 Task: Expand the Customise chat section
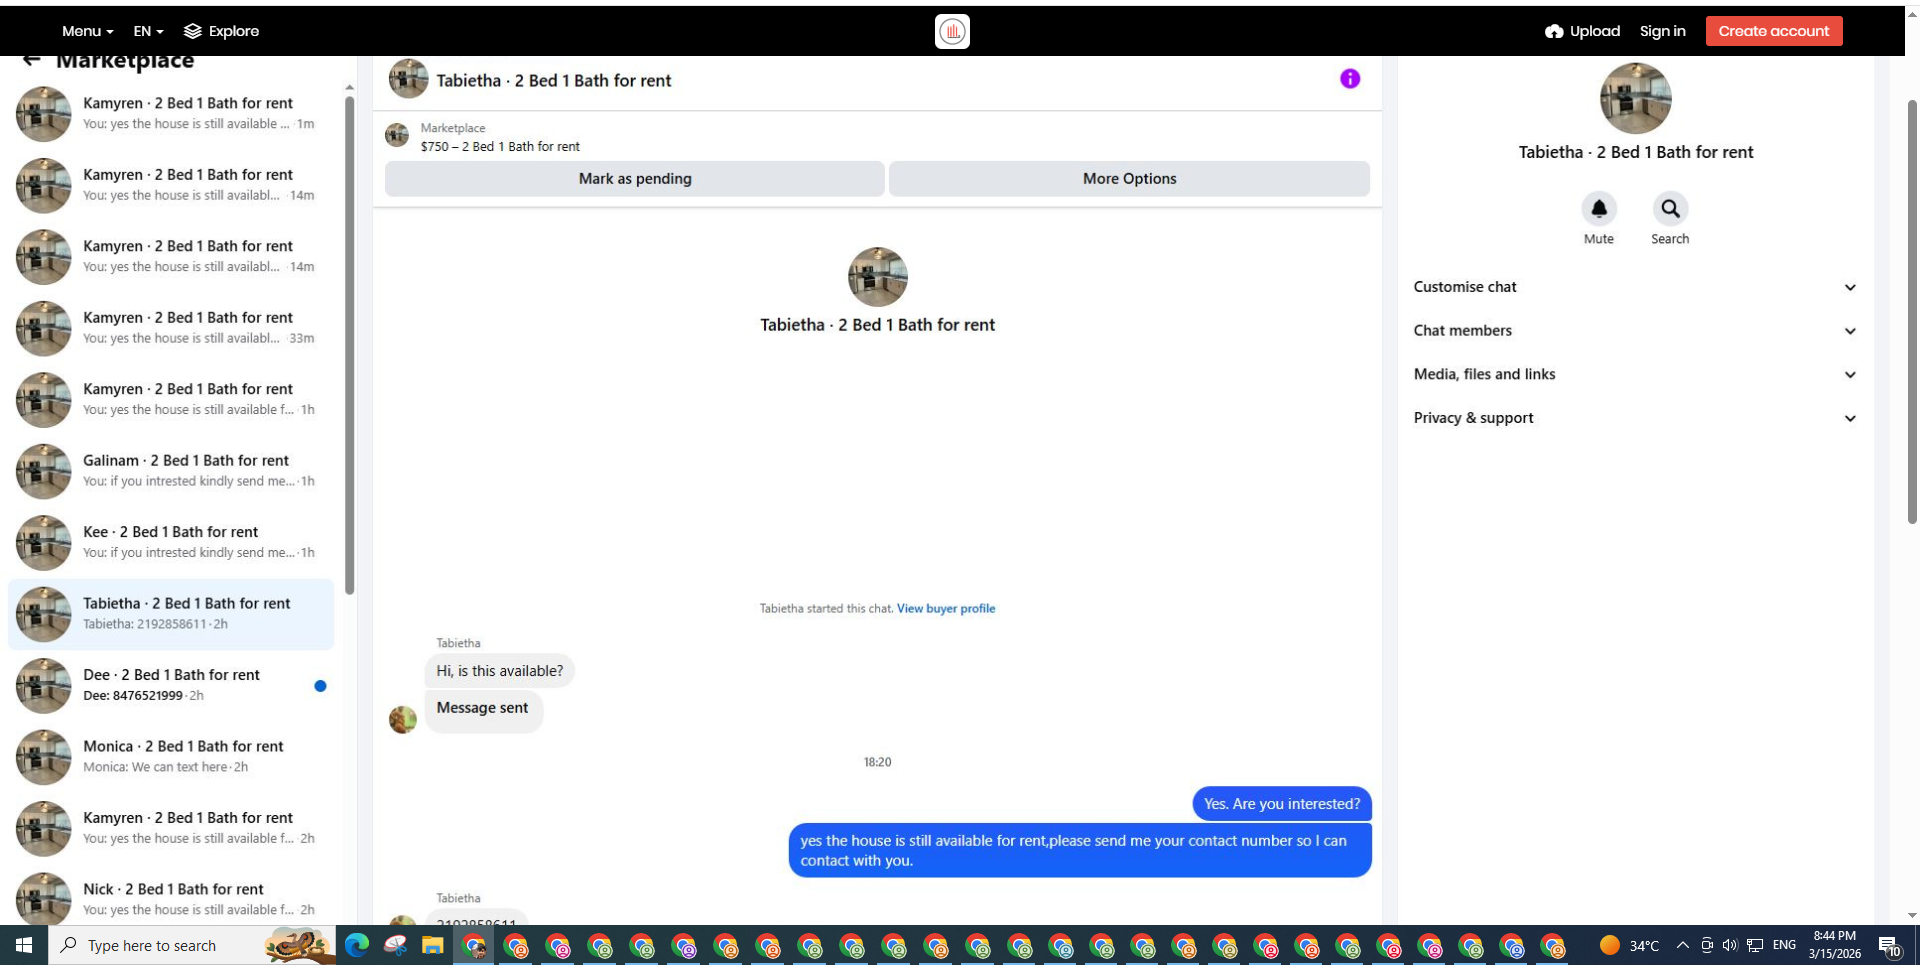tap(1636, 287)
